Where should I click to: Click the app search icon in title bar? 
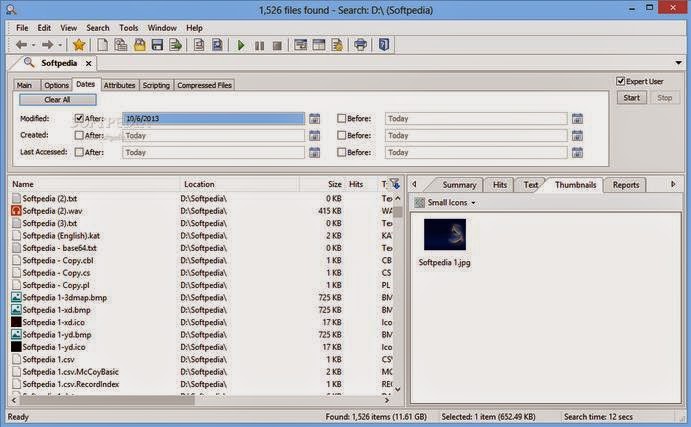tap(11, 9)
